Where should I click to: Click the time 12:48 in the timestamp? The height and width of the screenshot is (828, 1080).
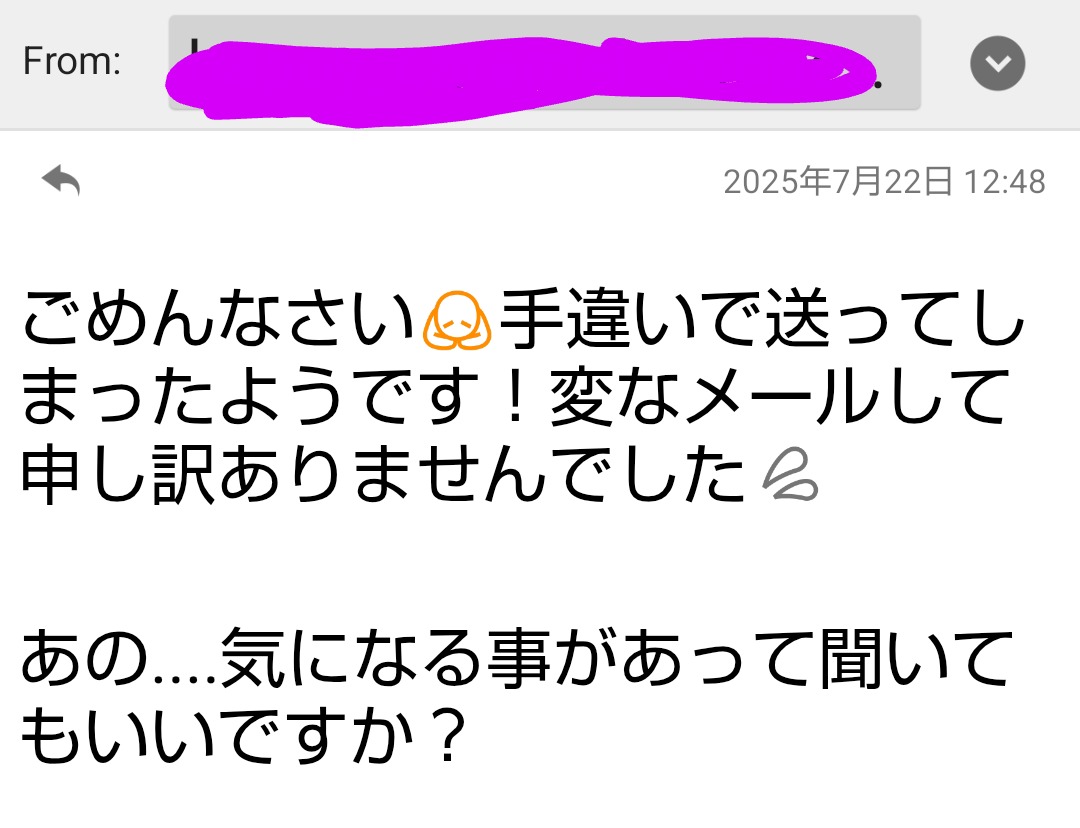pyautogui.click(x=1004, y=183)
